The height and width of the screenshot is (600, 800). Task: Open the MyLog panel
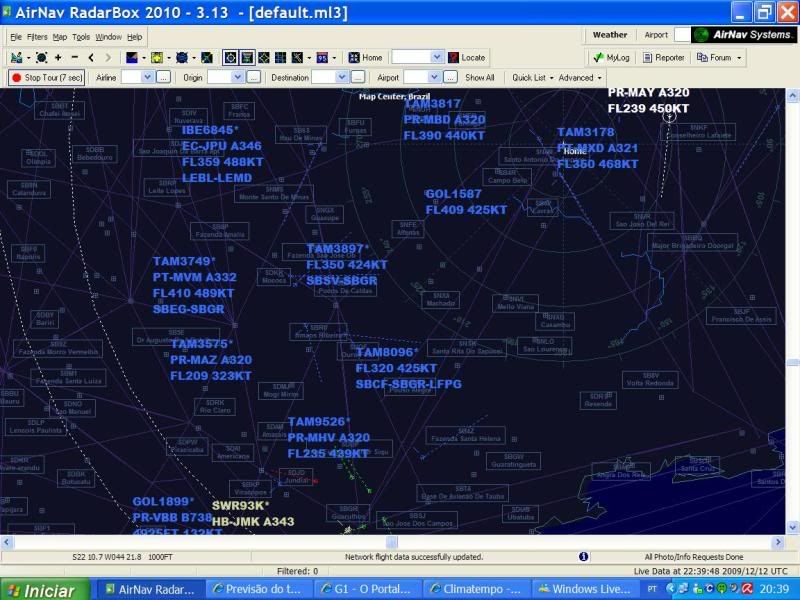click(611, 58)
